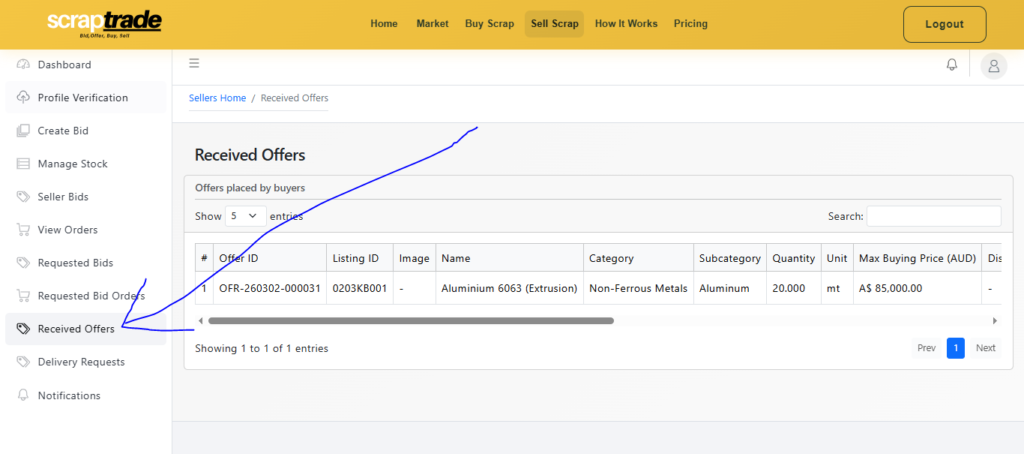Image resolution: width=1024 pixels, height=454 pixels.
Task: Click the Next pagination button
Action: pos(985,348)
